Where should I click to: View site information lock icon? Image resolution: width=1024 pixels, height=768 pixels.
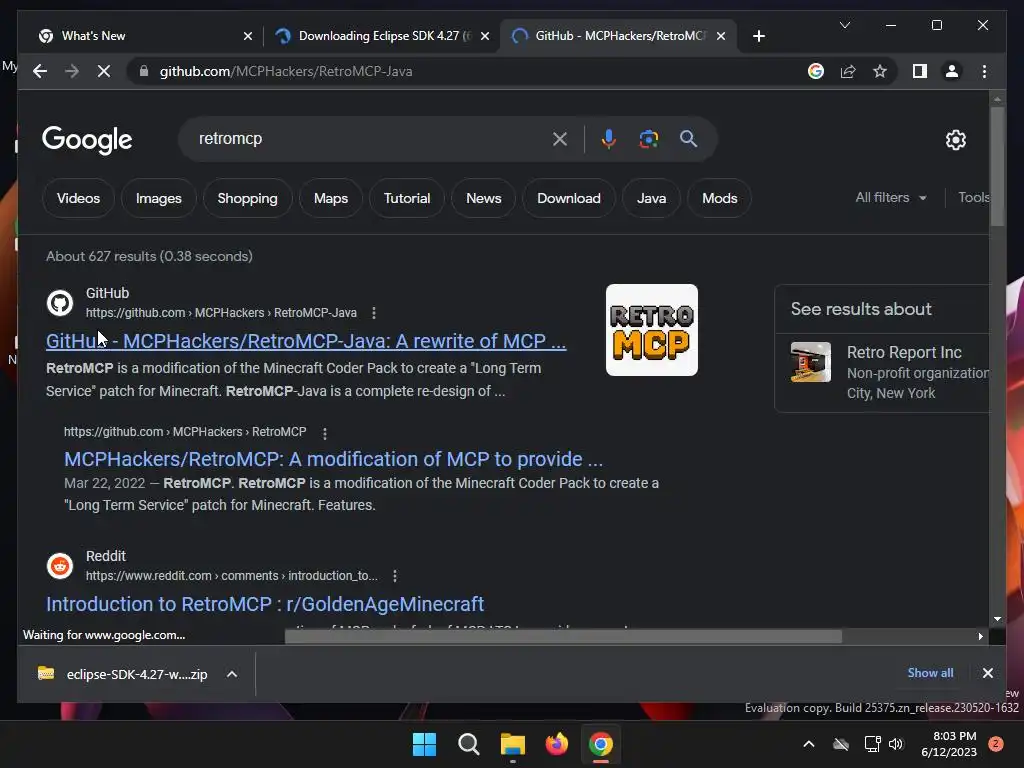[144, 71]
